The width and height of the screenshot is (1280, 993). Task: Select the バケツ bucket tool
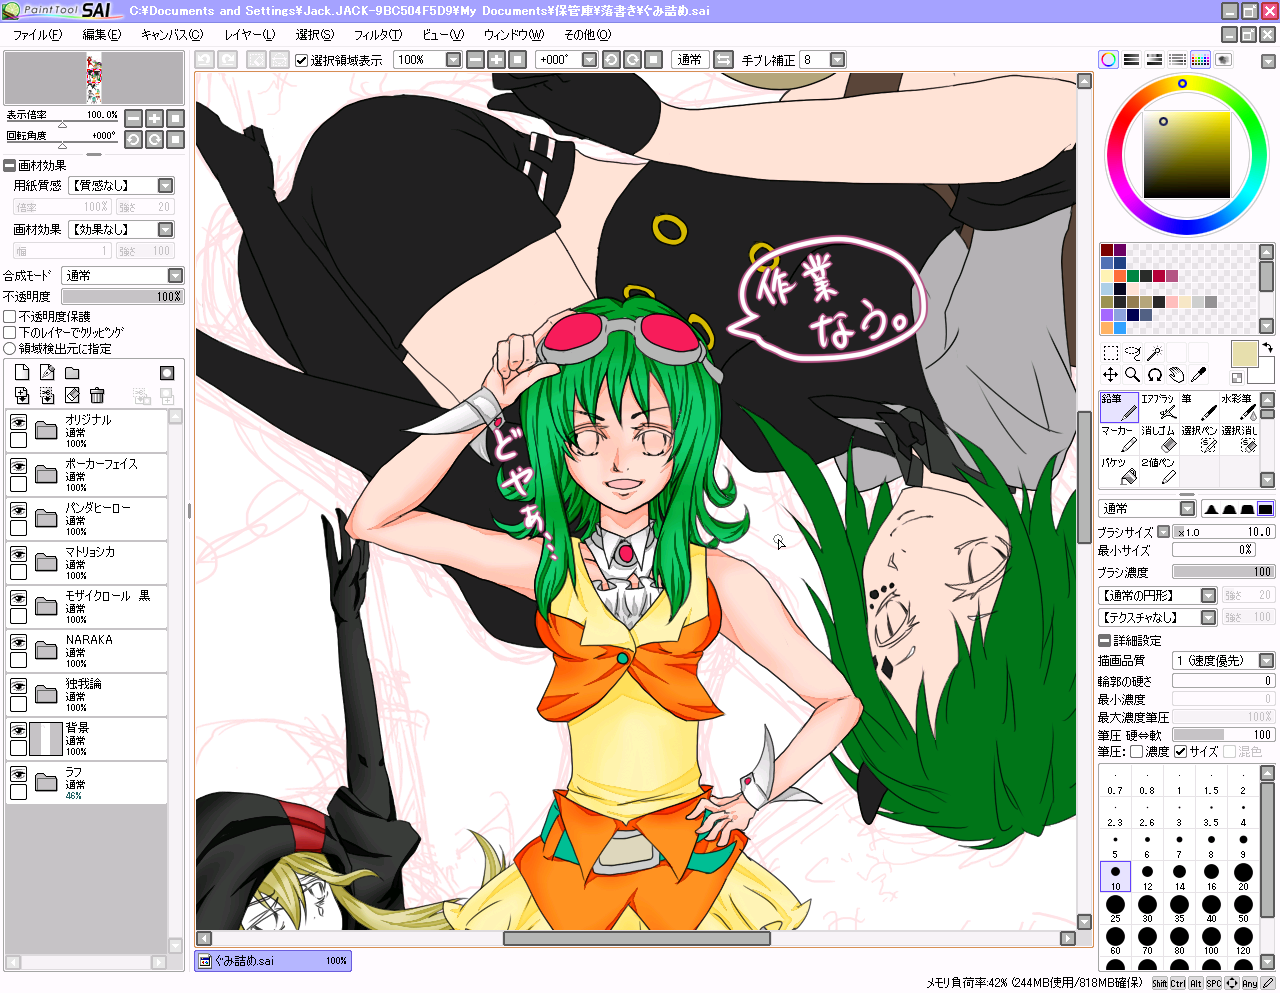[1119, 471]
